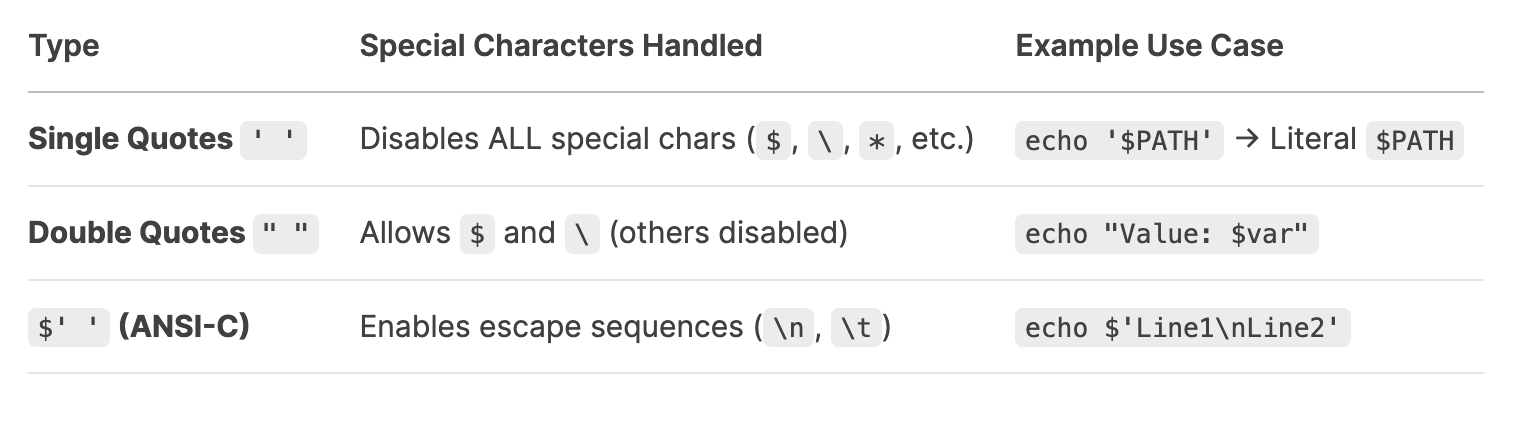Select the (ANSI-C) label text
The height and width of the screenshot is (430, 1522).
[184, 327]
